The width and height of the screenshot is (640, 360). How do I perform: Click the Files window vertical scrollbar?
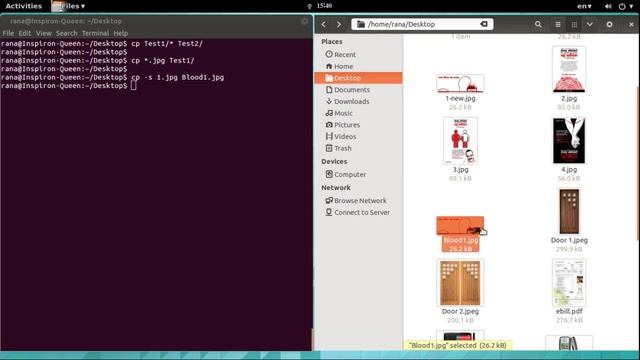tap(638, 163)
